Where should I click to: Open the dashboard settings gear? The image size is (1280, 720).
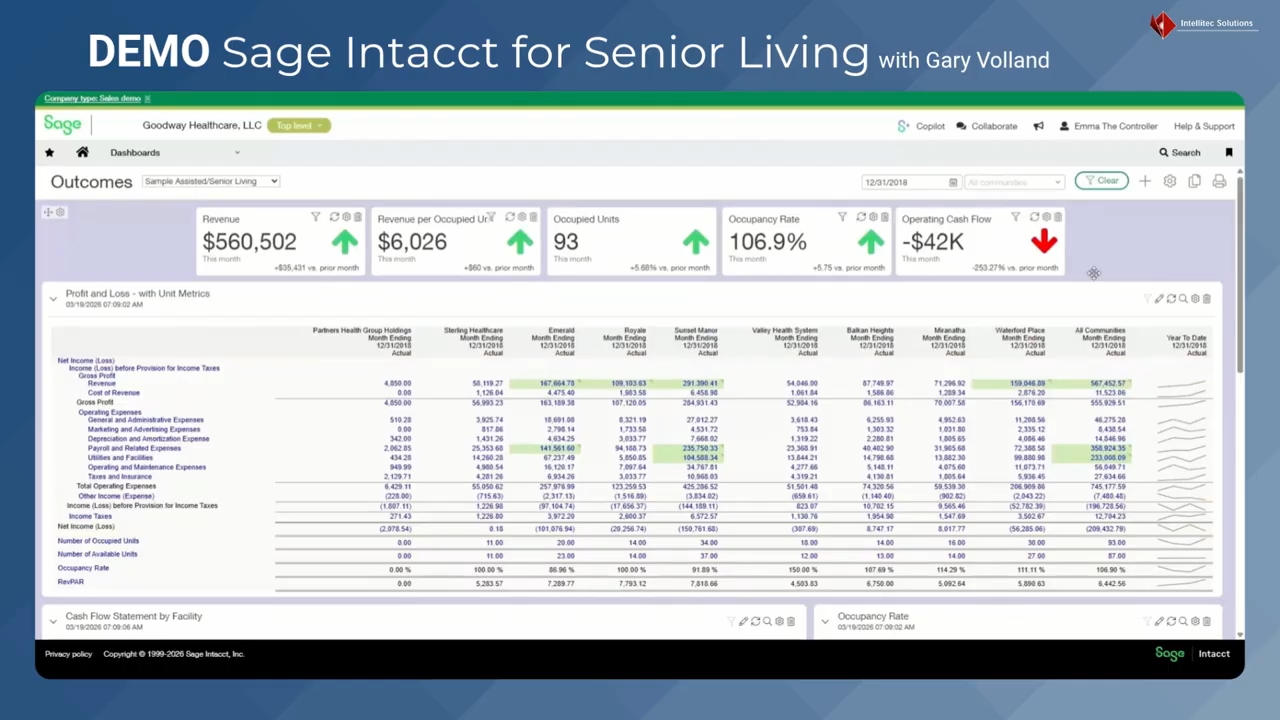(x=1170, y=181)
